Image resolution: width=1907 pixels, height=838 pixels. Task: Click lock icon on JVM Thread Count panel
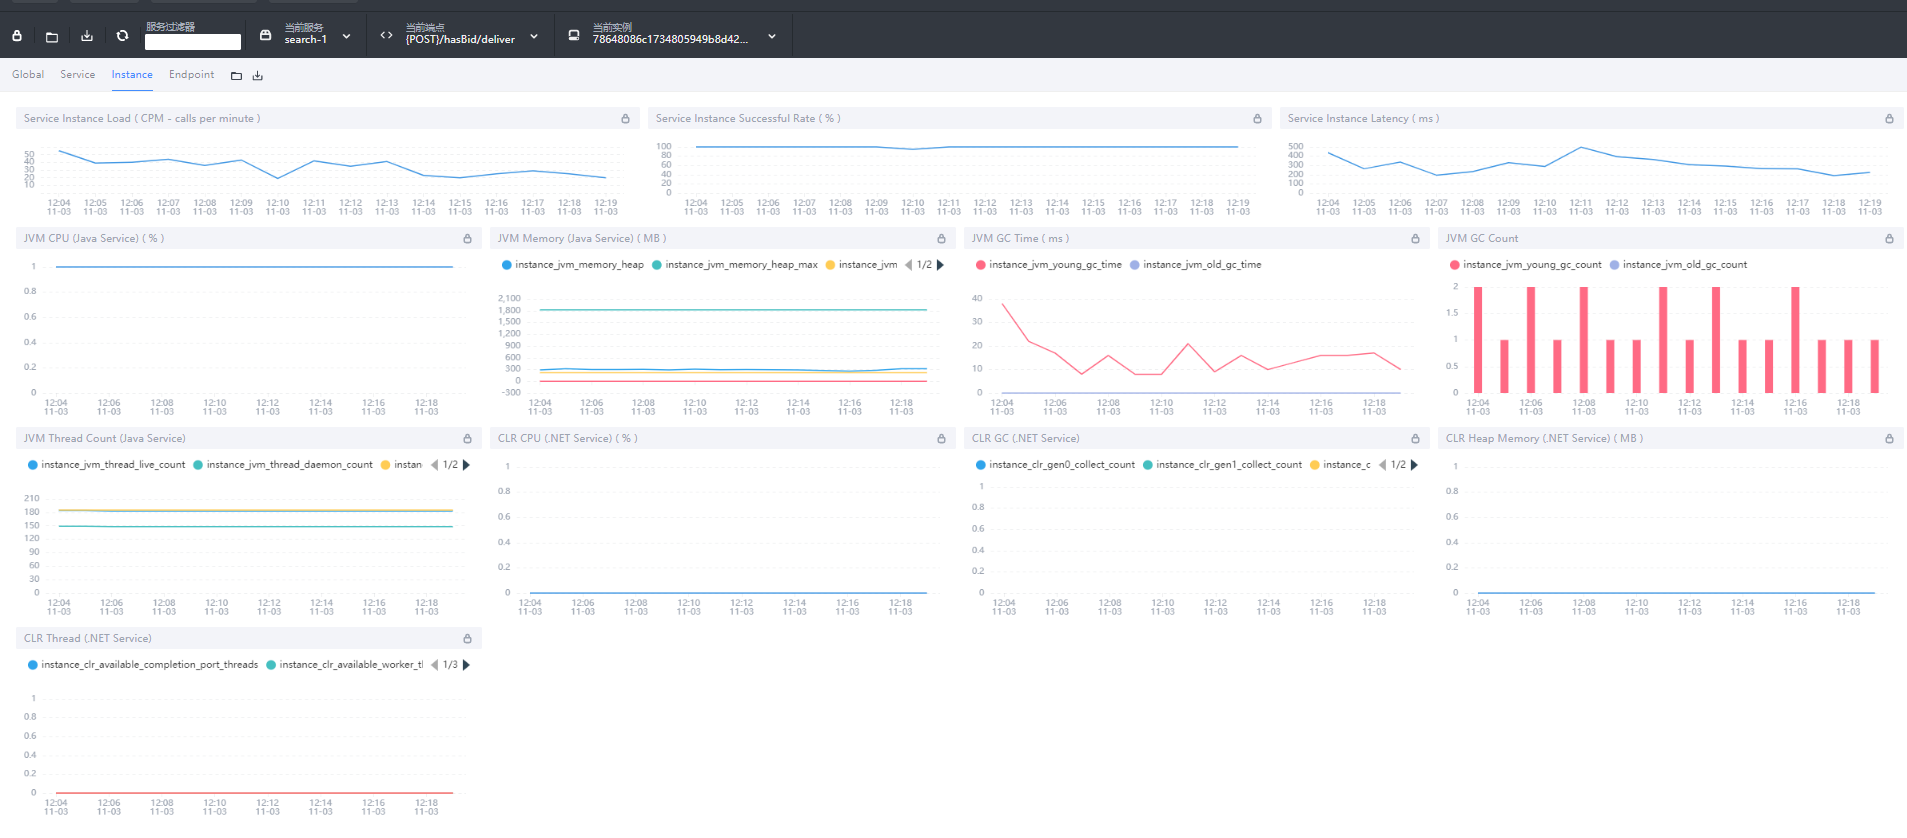467,439
